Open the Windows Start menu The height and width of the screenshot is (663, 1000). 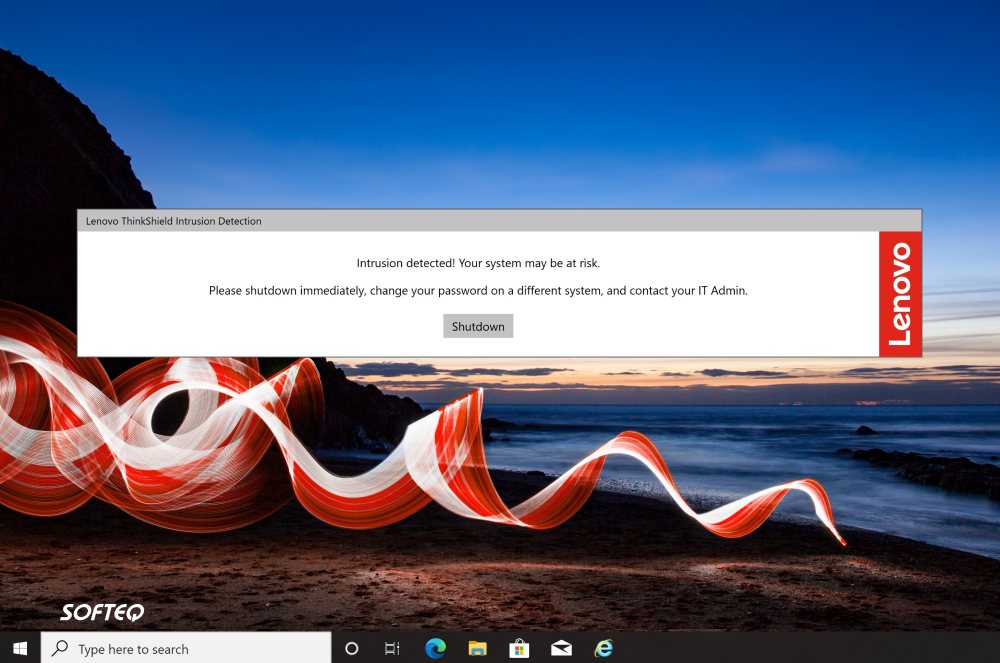click(x=20, y=648)
